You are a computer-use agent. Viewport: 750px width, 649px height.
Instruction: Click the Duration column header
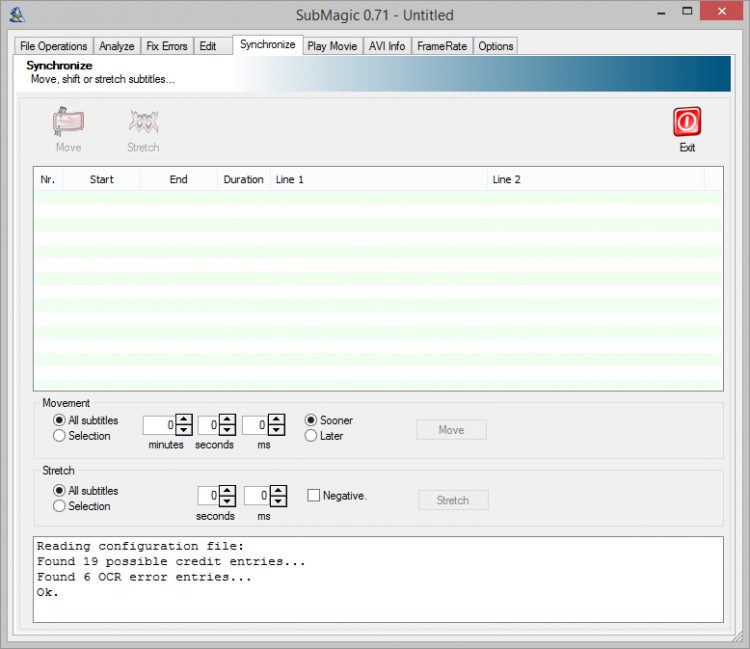point(243,179)
